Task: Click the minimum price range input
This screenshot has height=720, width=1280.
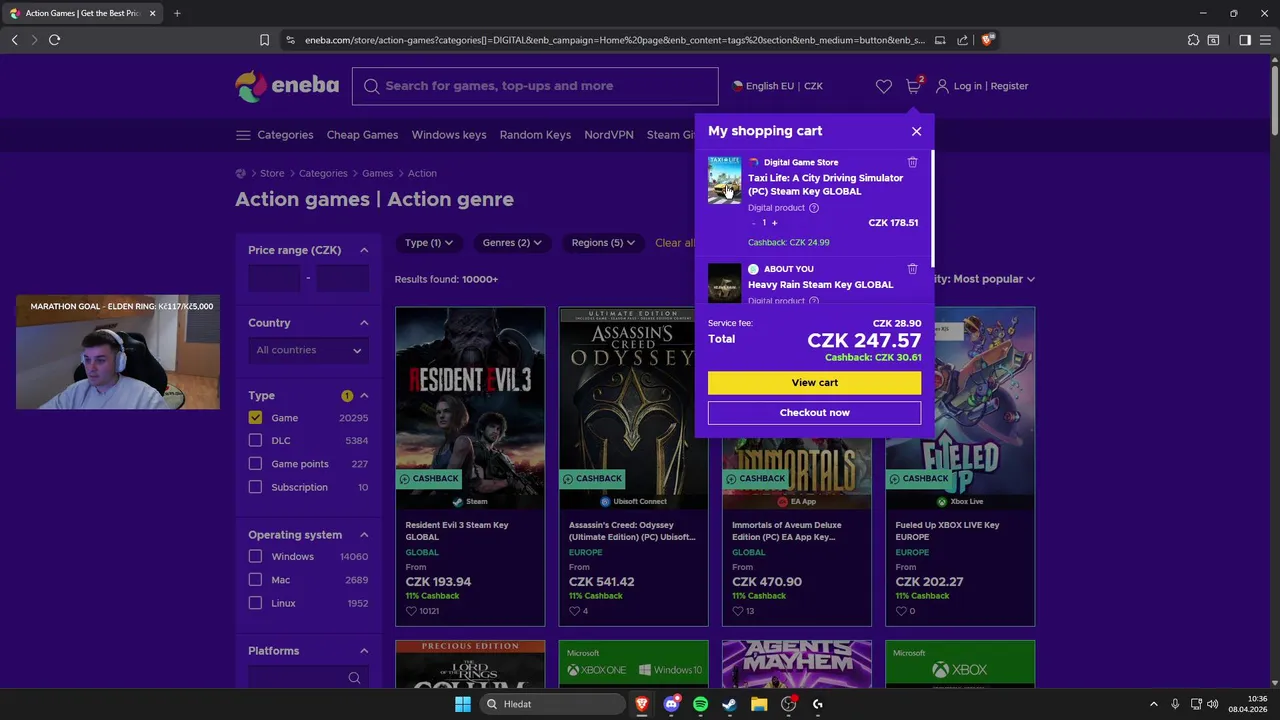Action: pos(274,278)
